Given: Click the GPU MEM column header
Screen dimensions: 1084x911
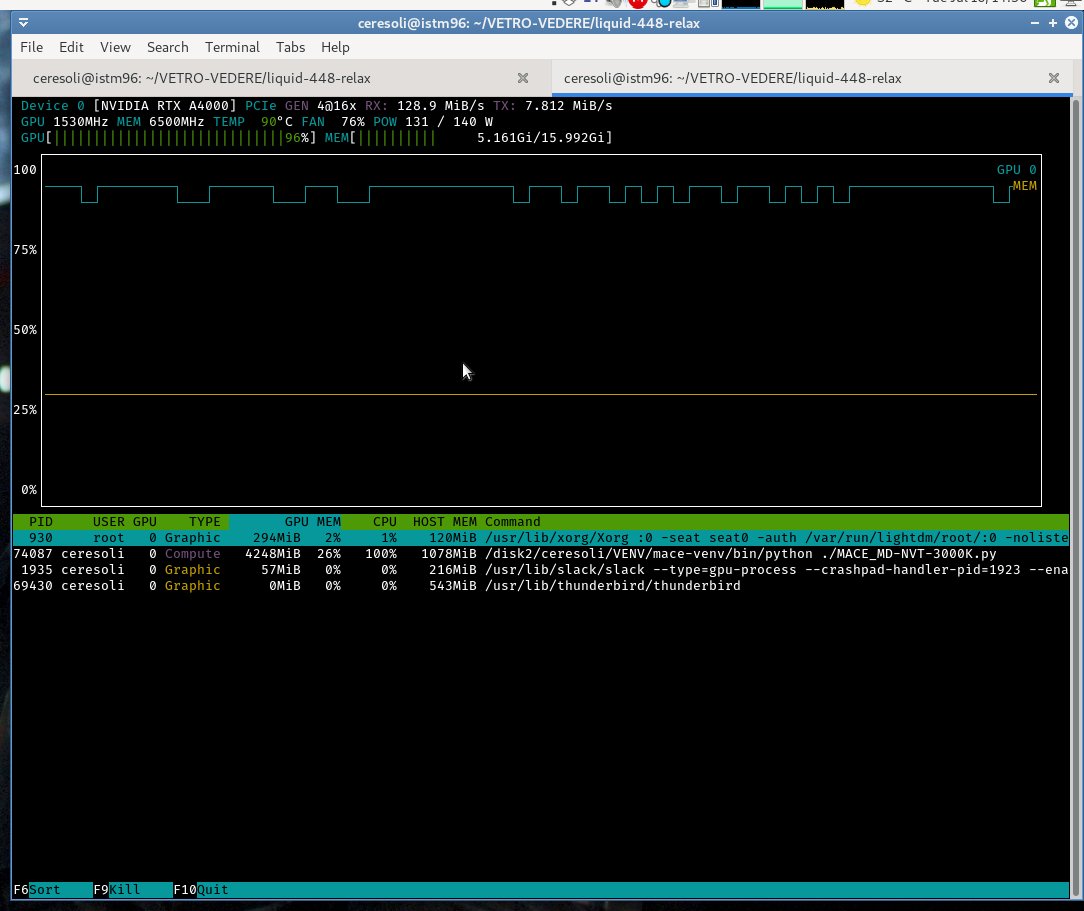Looking at the screenshot, I should 312,522.
